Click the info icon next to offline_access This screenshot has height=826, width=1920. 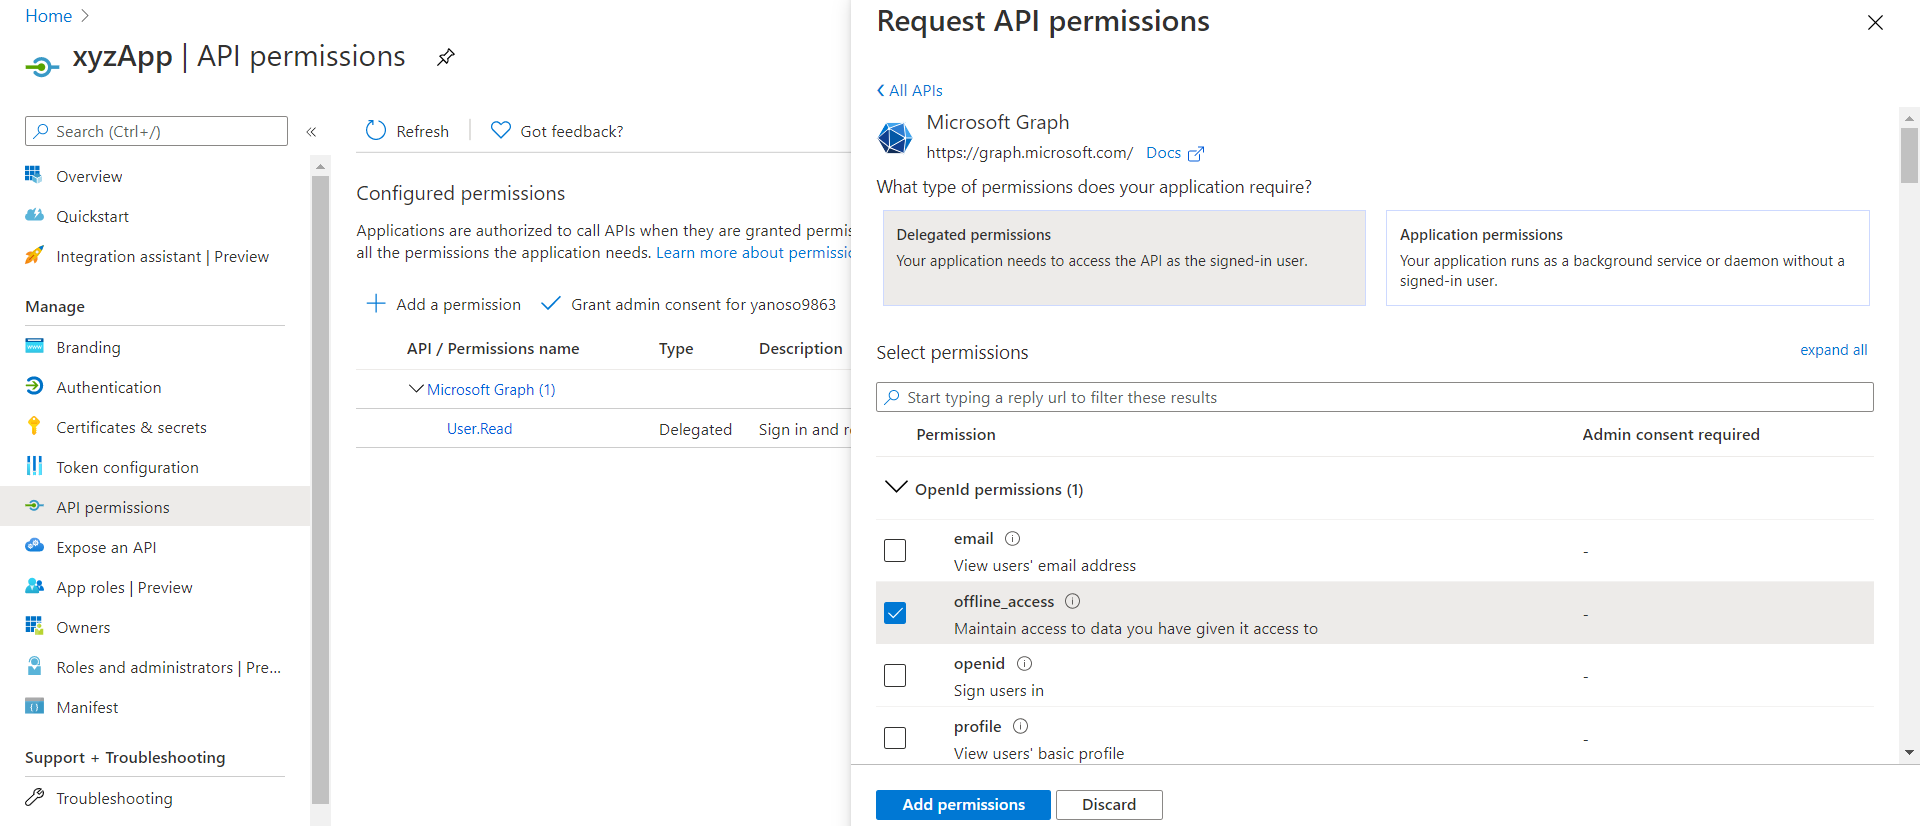[x=1072, y=601]
